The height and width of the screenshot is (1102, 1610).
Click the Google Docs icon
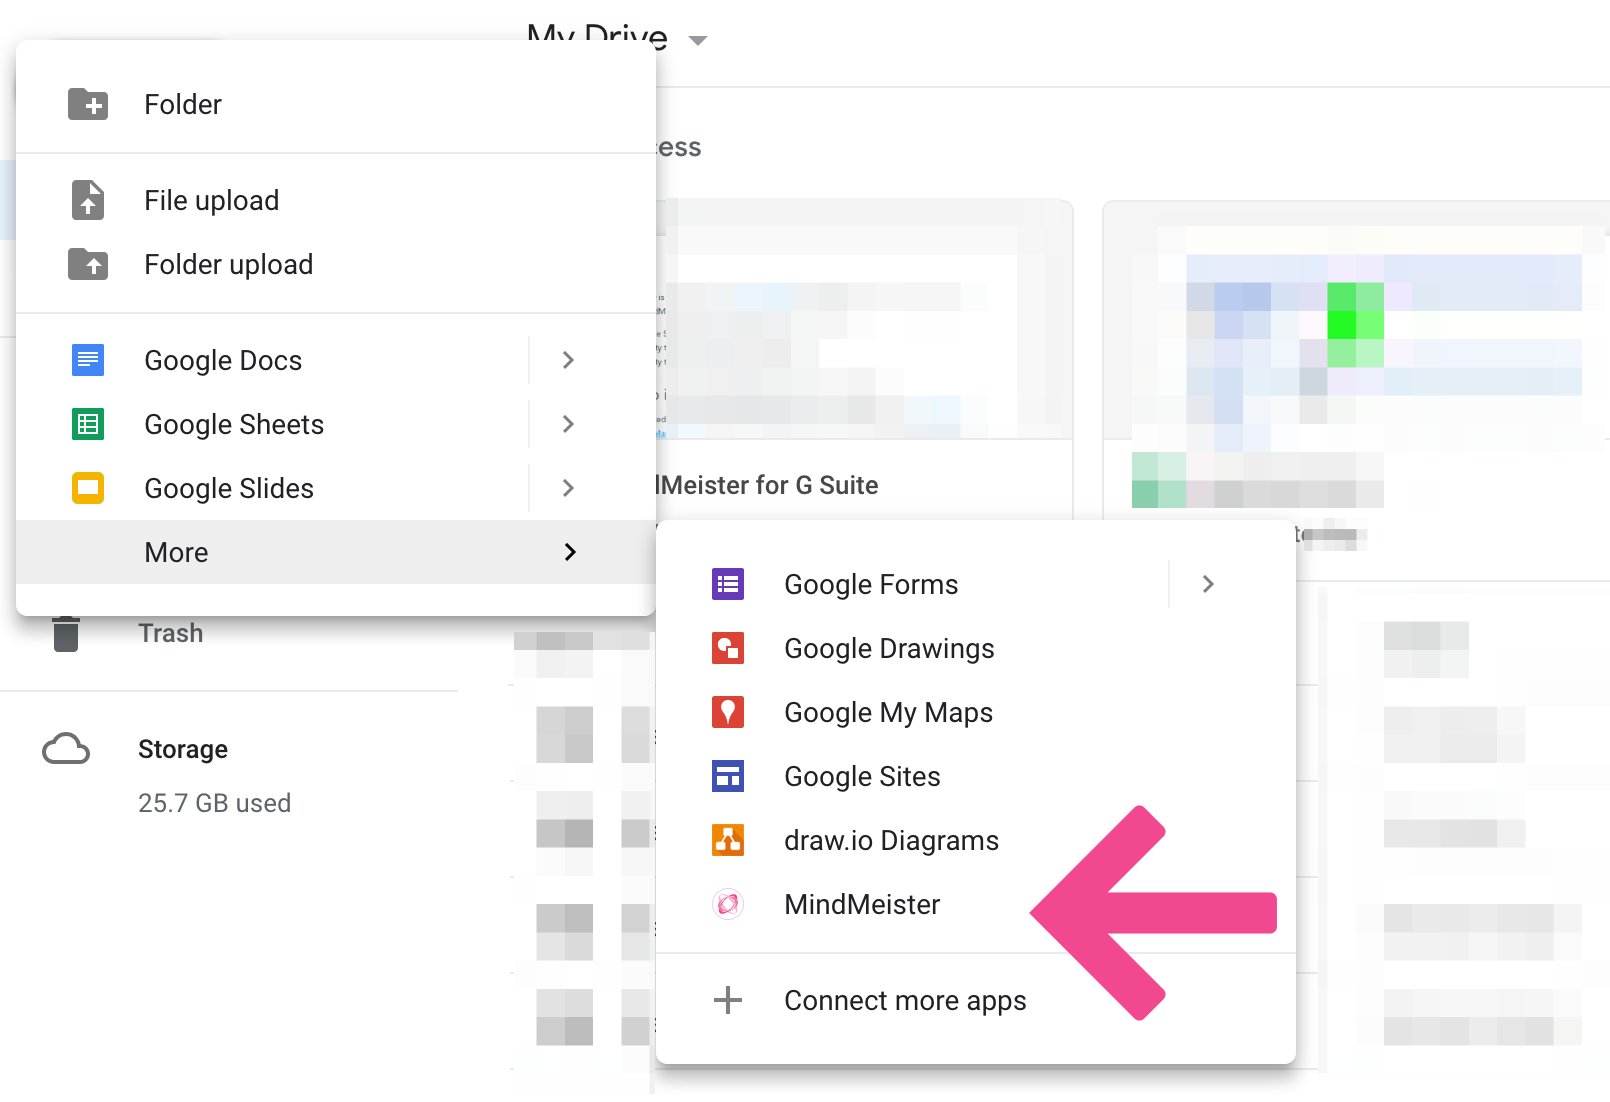coord(88,360)
